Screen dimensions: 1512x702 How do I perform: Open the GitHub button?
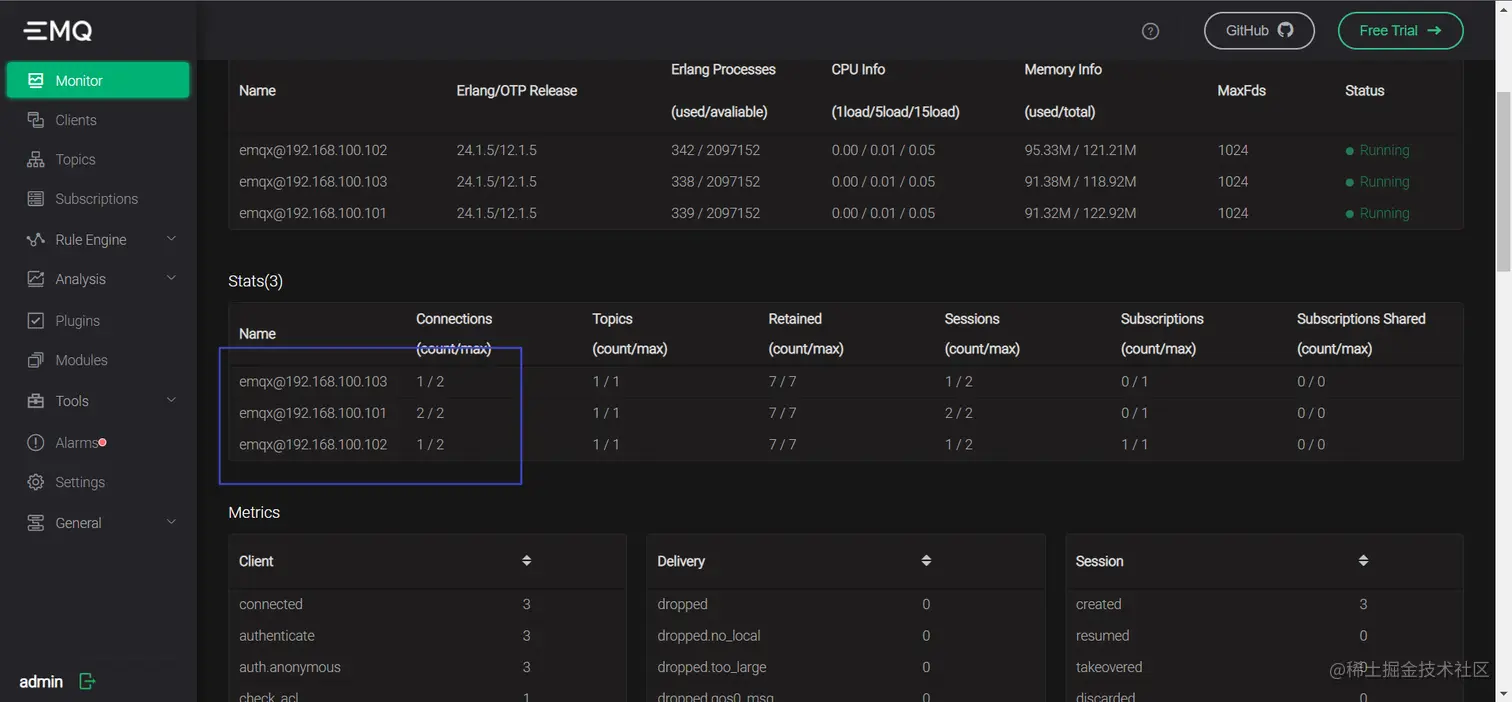1259,31
